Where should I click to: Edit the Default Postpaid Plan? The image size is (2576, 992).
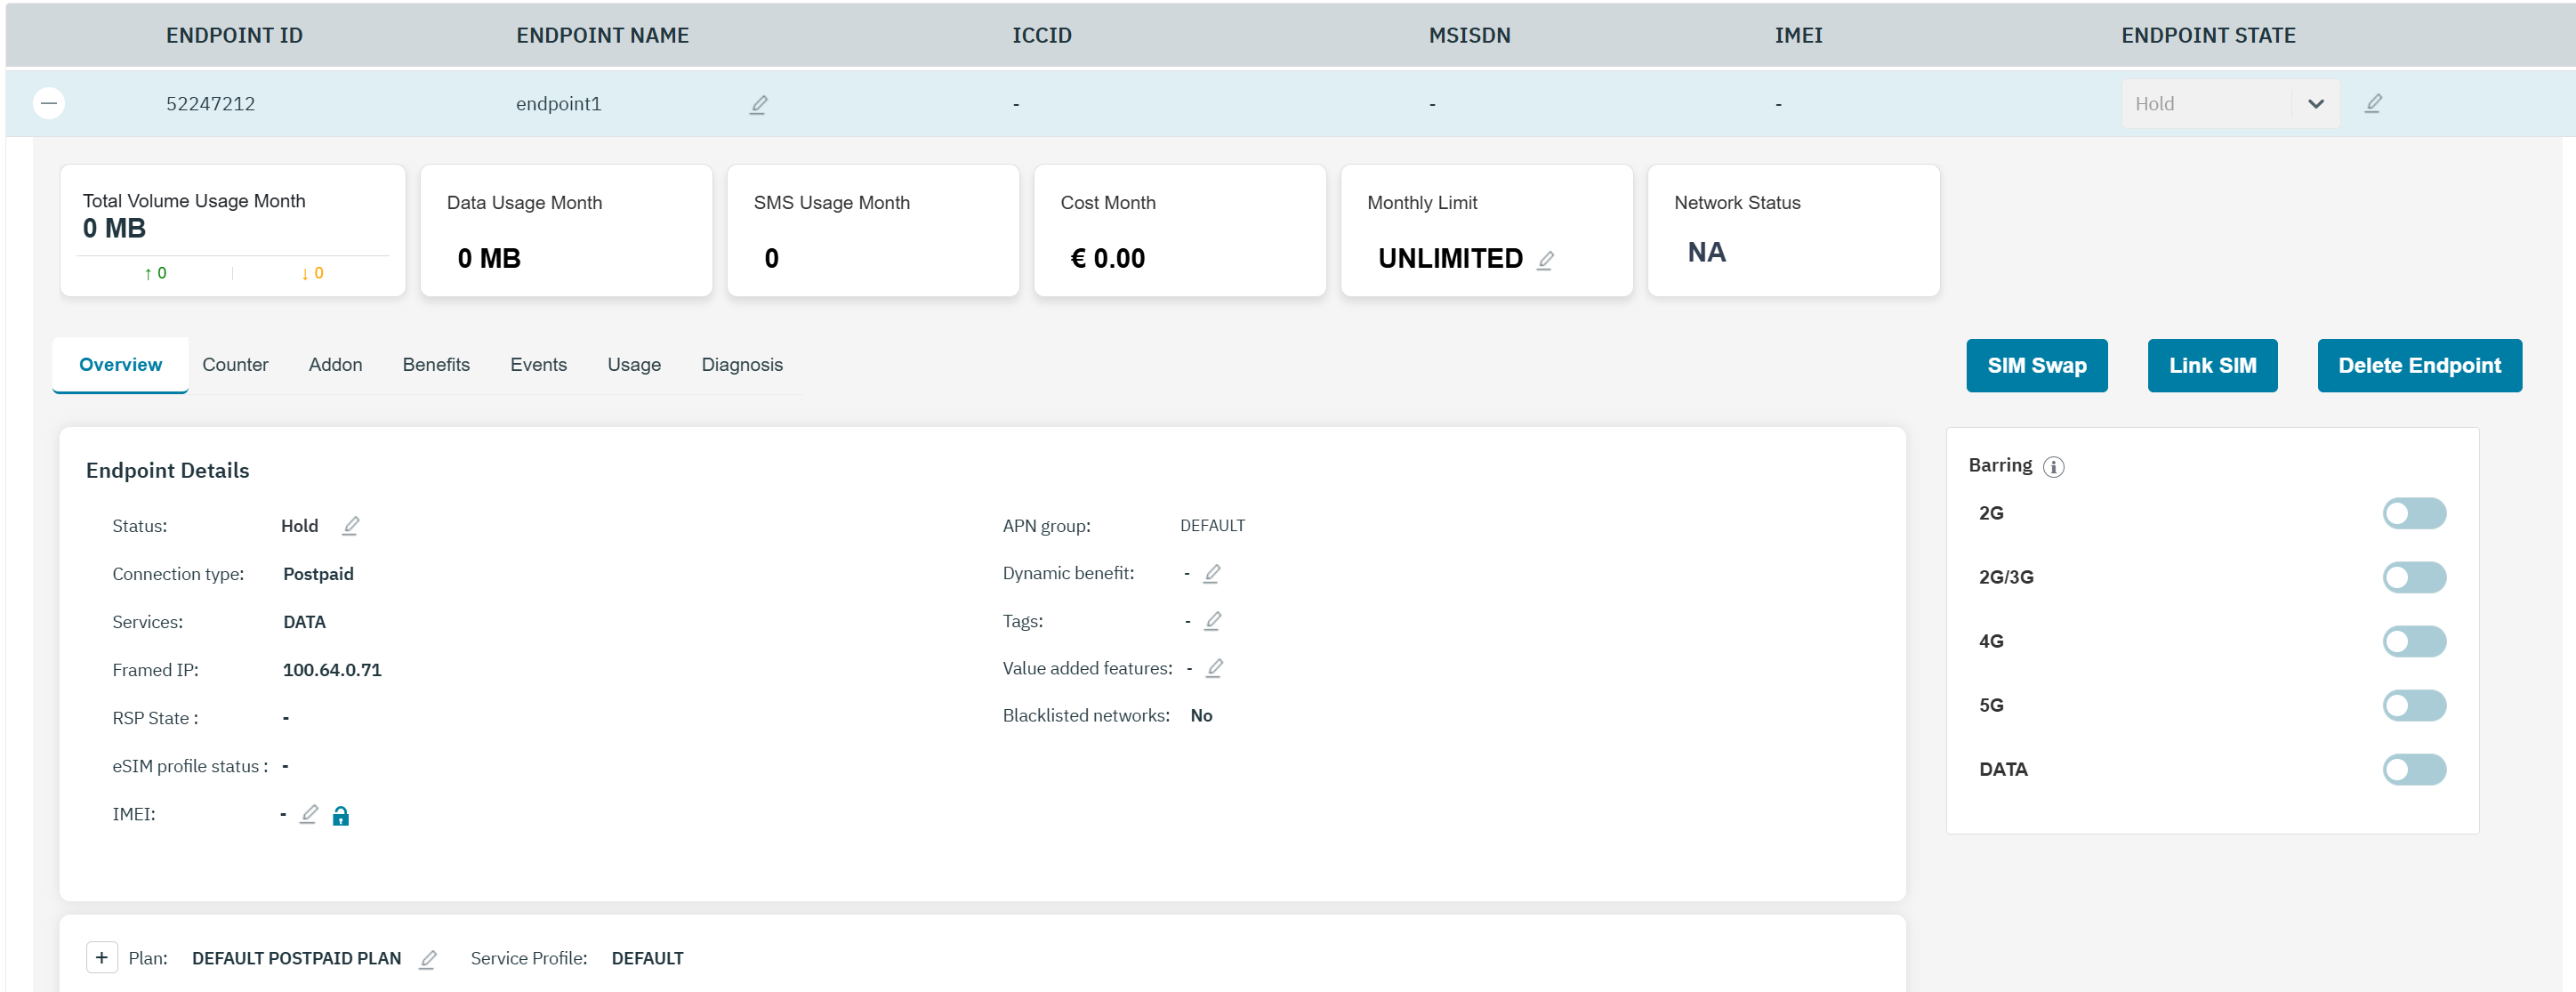[427, 959]
